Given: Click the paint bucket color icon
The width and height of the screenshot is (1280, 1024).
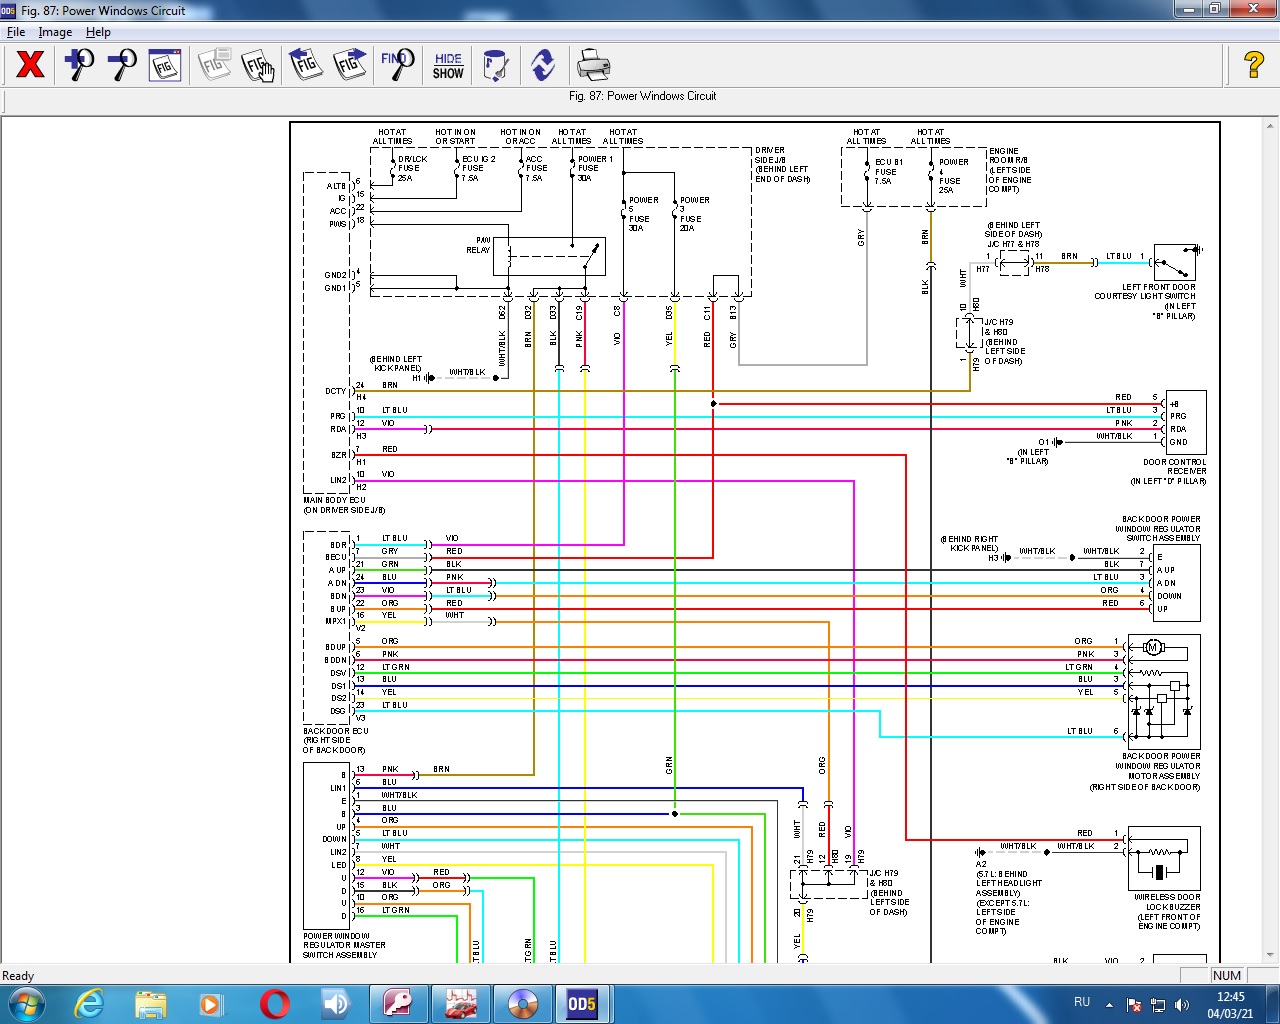Looking at the screenshot, I should [495, 65].
